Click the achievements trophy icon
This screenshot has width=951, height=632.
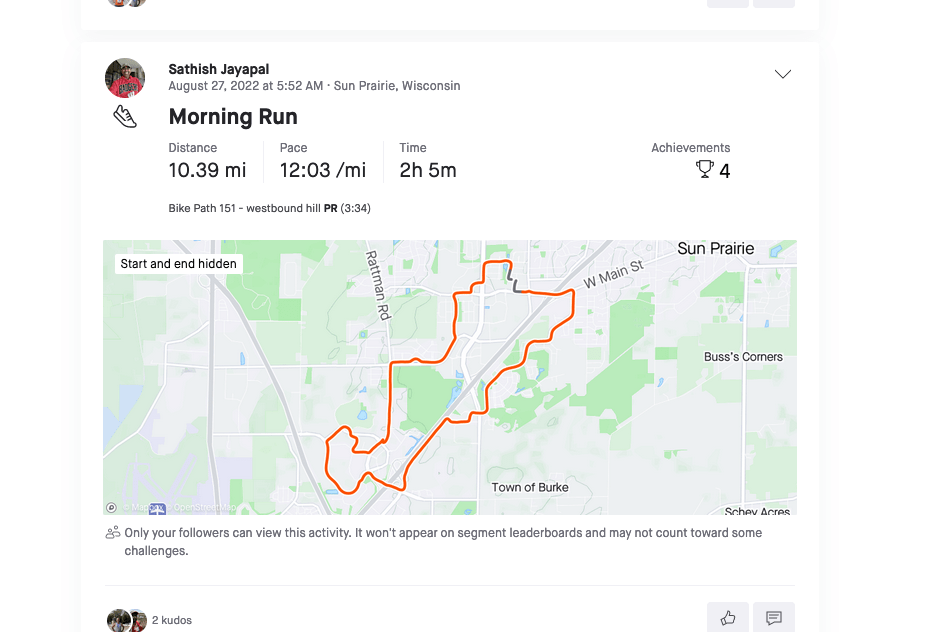705,170
